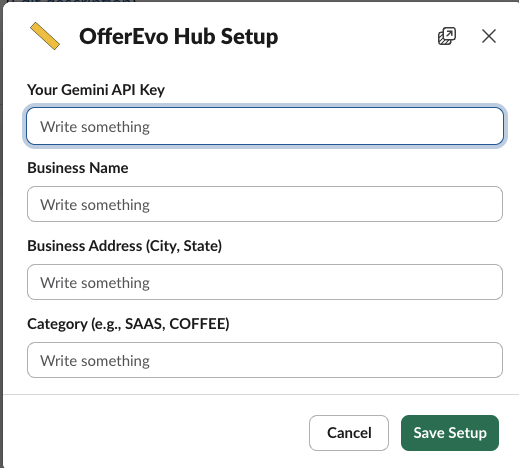The image size is (519, 468).
Task: Click the yellow ruler app icon
Action: 45,36
